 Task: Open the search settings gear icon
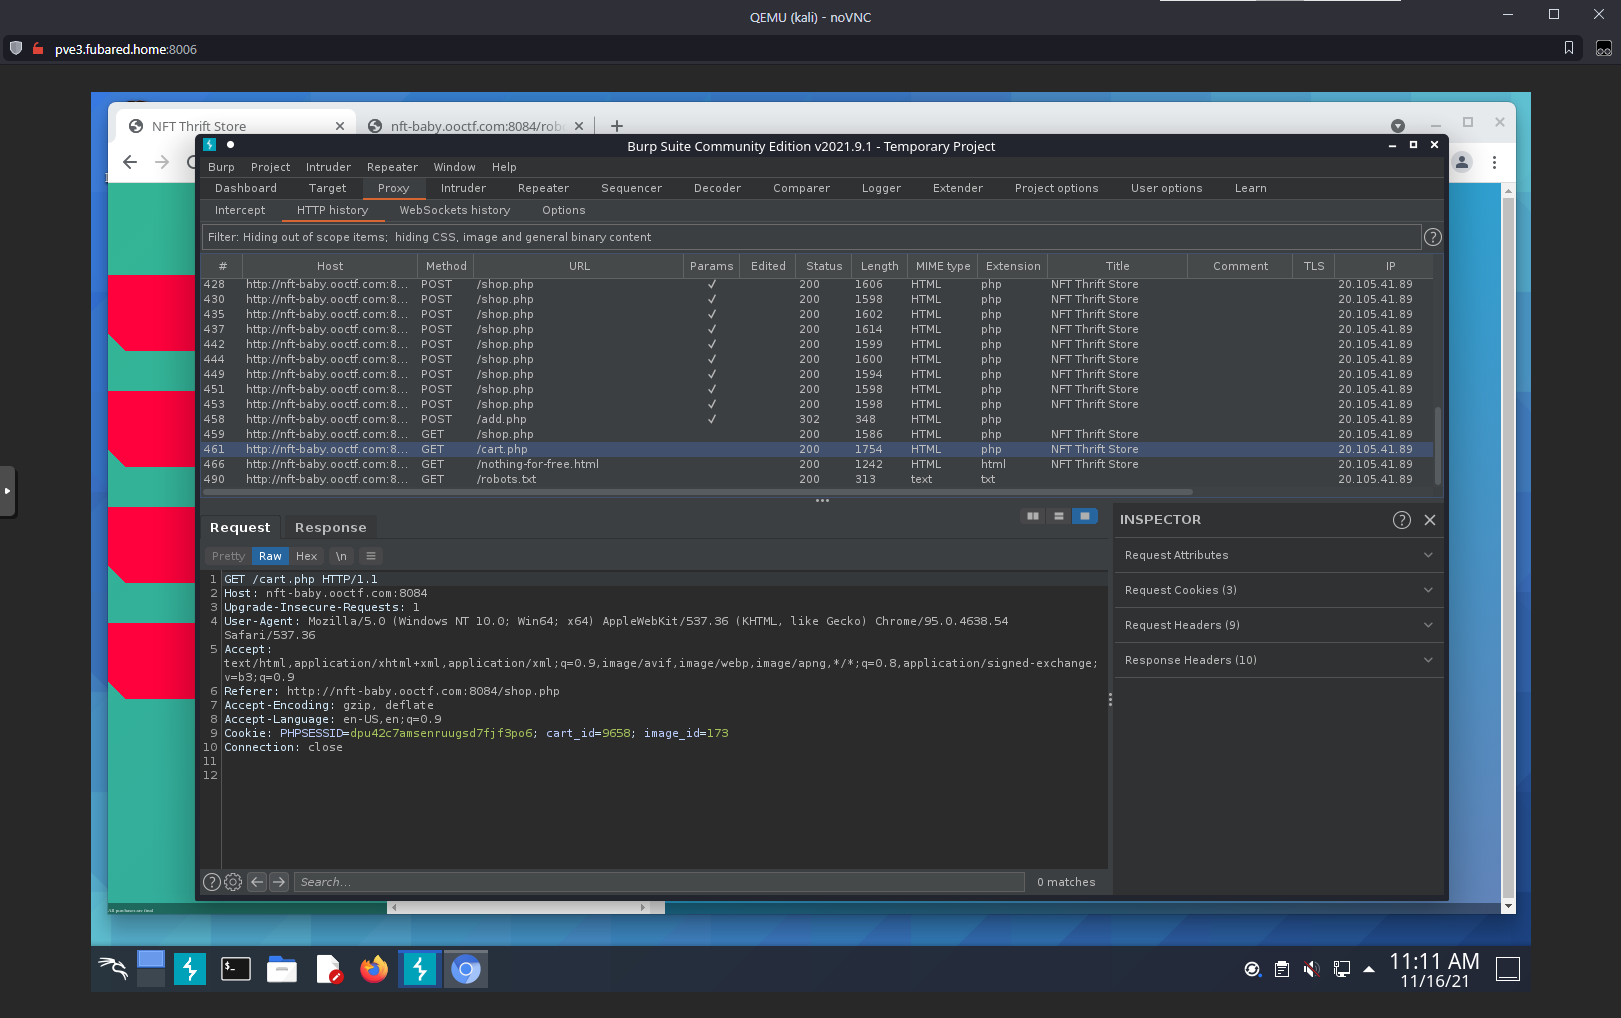pos(233,882)
